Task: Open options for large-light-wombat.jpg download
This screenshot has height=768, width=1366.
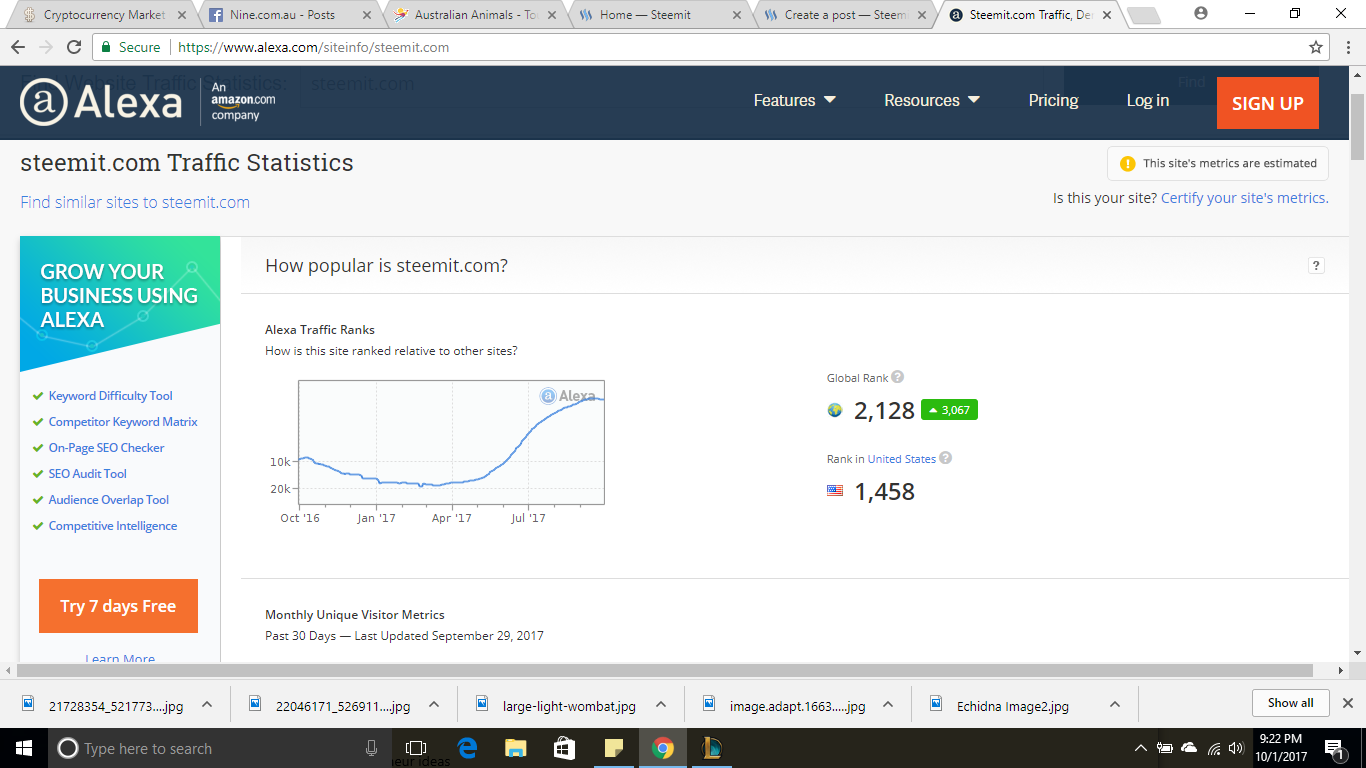Action: click(661, 704)
